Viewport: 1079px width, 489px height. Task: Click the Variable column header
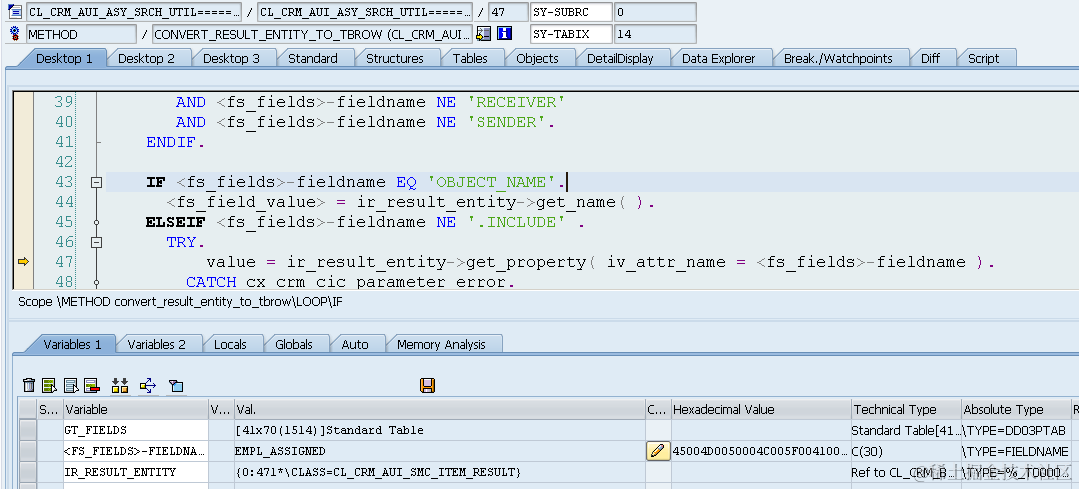pyautogui.click(x=136, y=409)
